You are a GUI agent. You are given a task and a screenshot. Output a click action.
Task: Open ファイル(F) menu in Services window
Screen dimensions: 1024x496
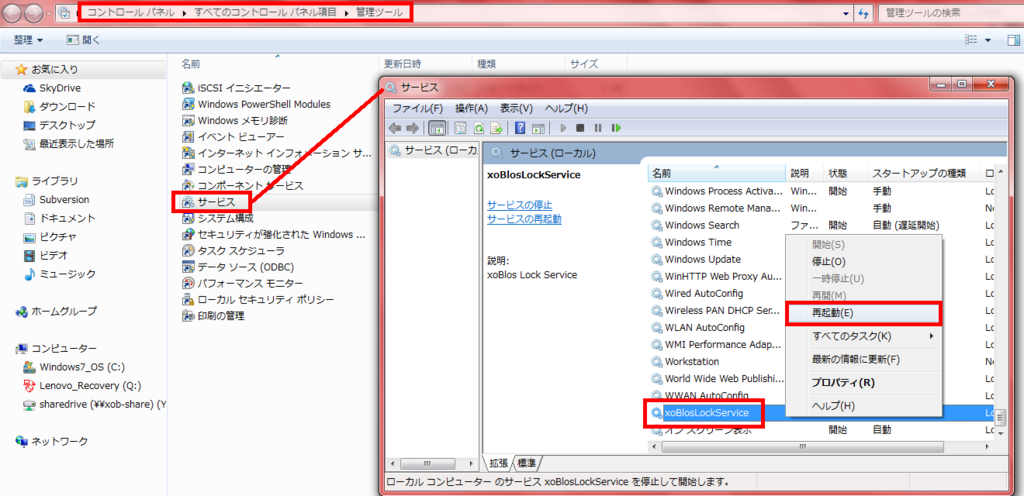[417, 108]
